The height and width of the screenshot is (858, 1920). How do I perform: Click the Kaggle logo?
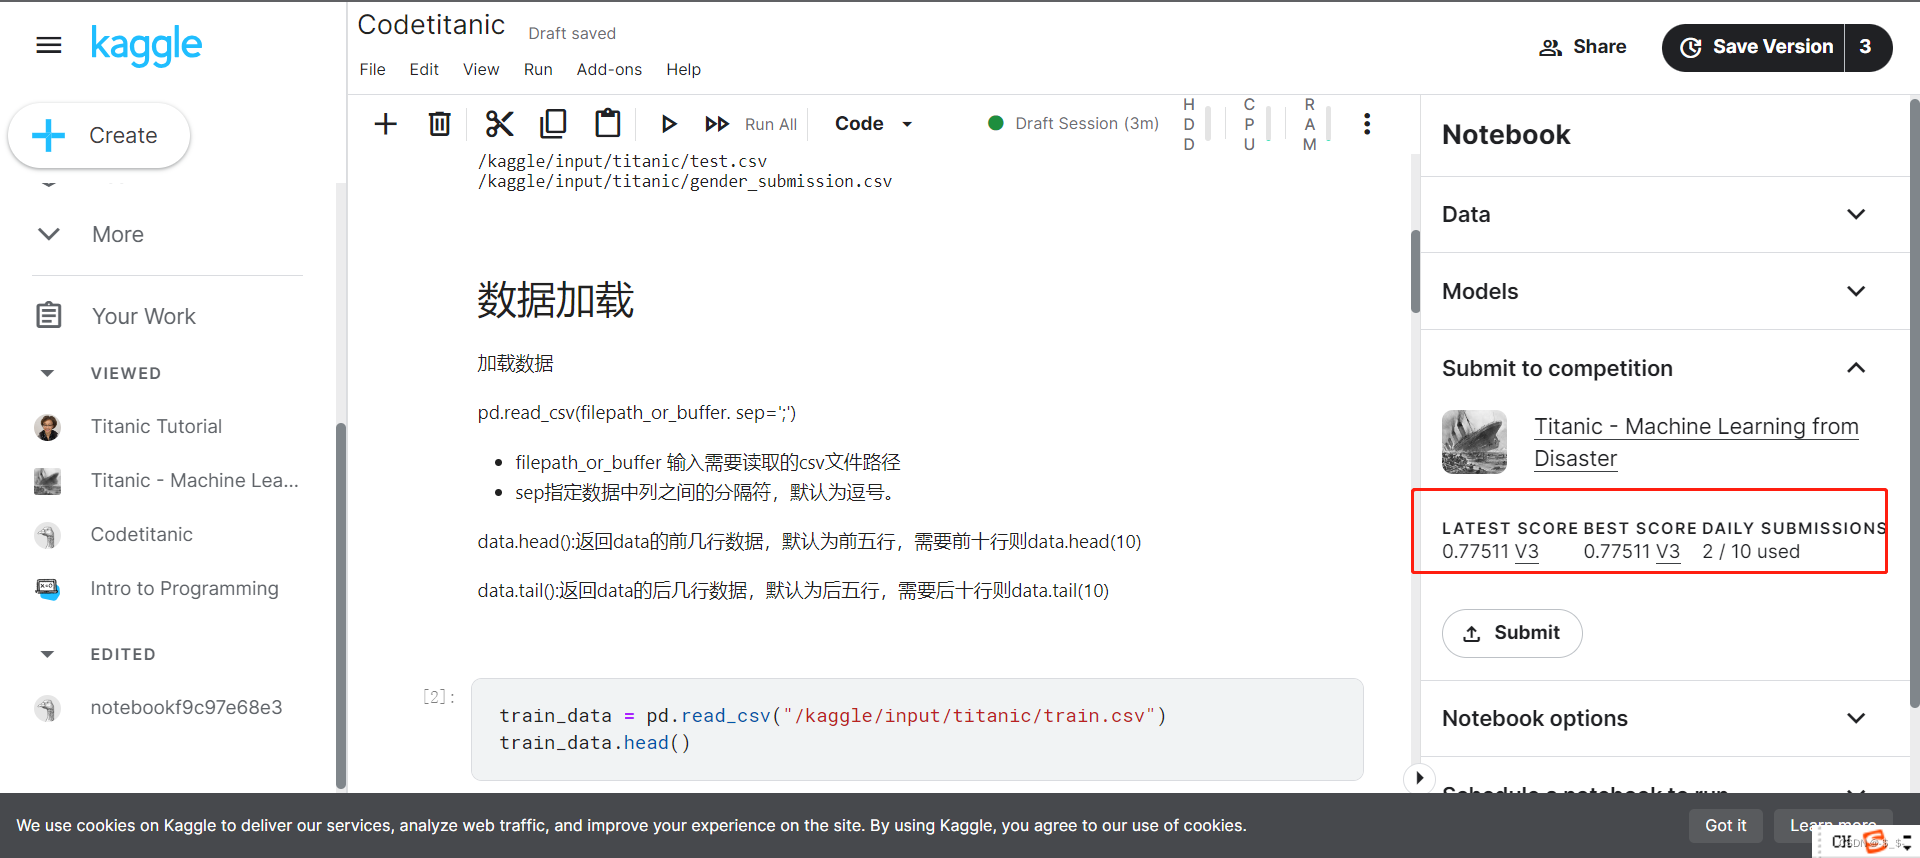click(x=146, y=45)
